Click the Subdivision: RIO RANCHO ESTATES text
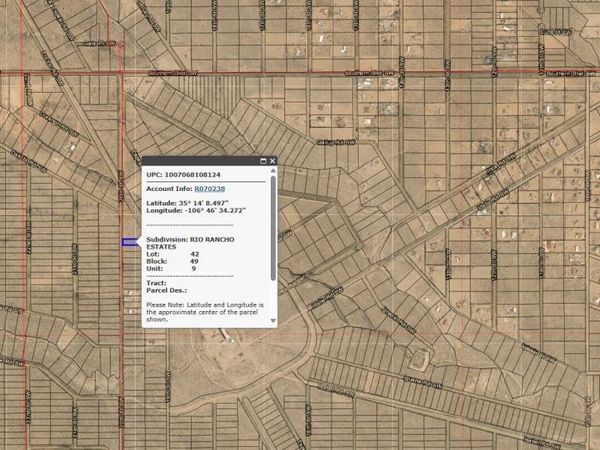This screenshot has height=450, width=600. click(x=190, y=243)
